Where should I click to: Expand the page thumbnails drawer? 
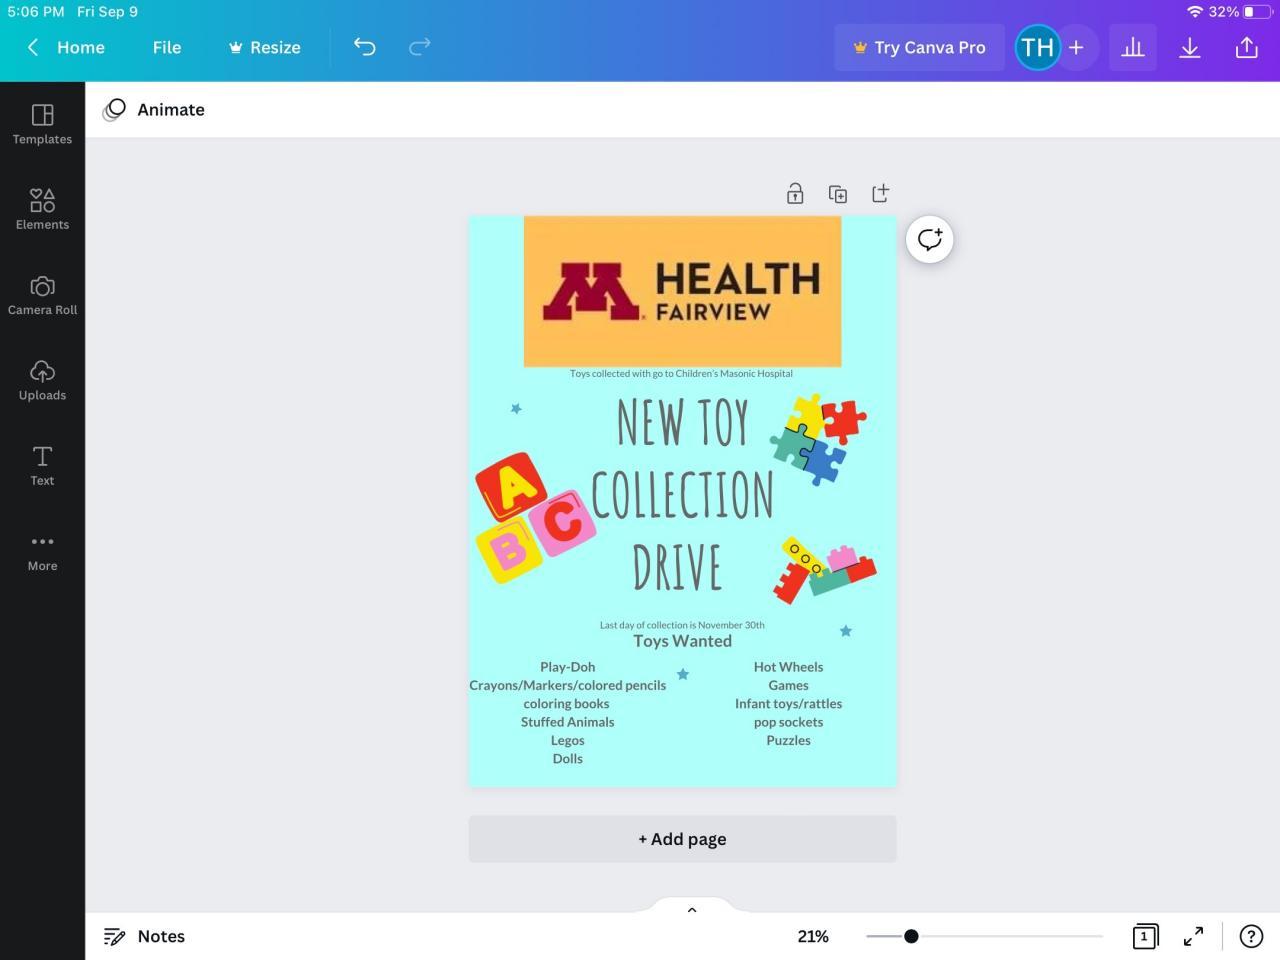(692, 908)
